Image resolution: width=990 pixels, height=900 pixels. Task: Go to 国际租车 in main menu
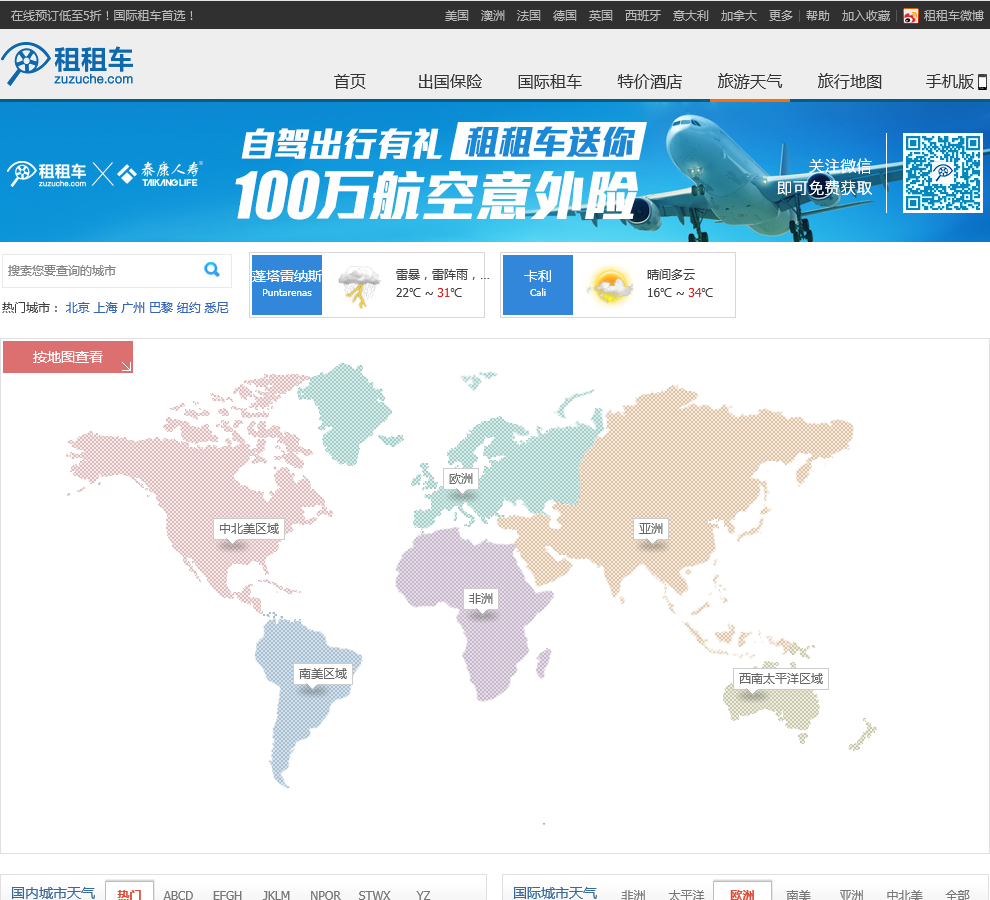coord(549,82)
